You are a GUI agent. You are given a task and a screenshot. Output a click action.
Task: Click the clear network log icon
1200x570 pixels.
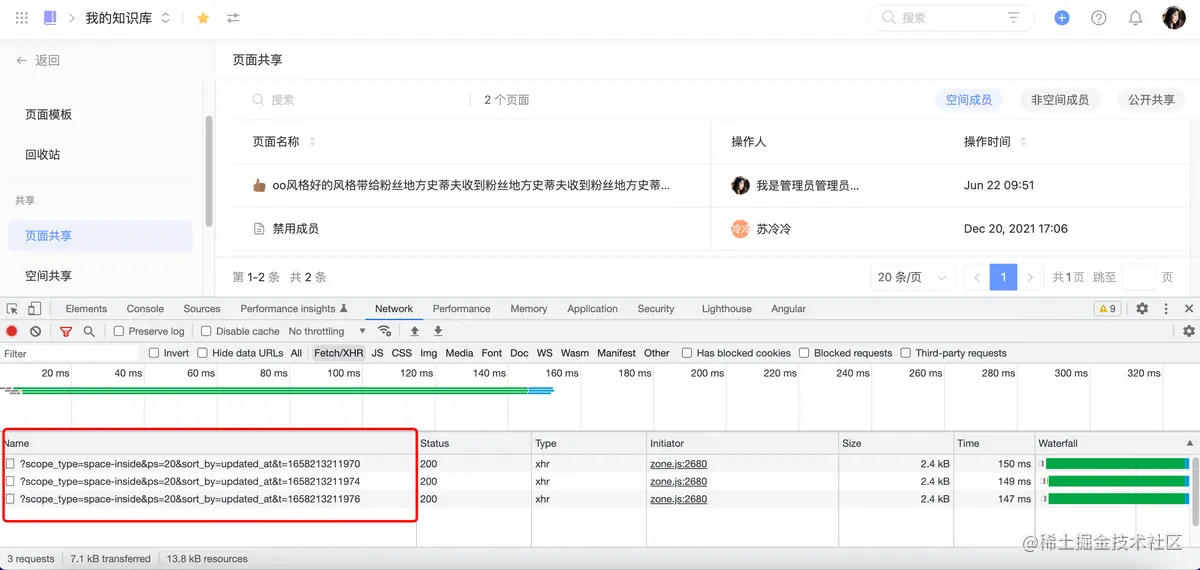tap(35, 331)
